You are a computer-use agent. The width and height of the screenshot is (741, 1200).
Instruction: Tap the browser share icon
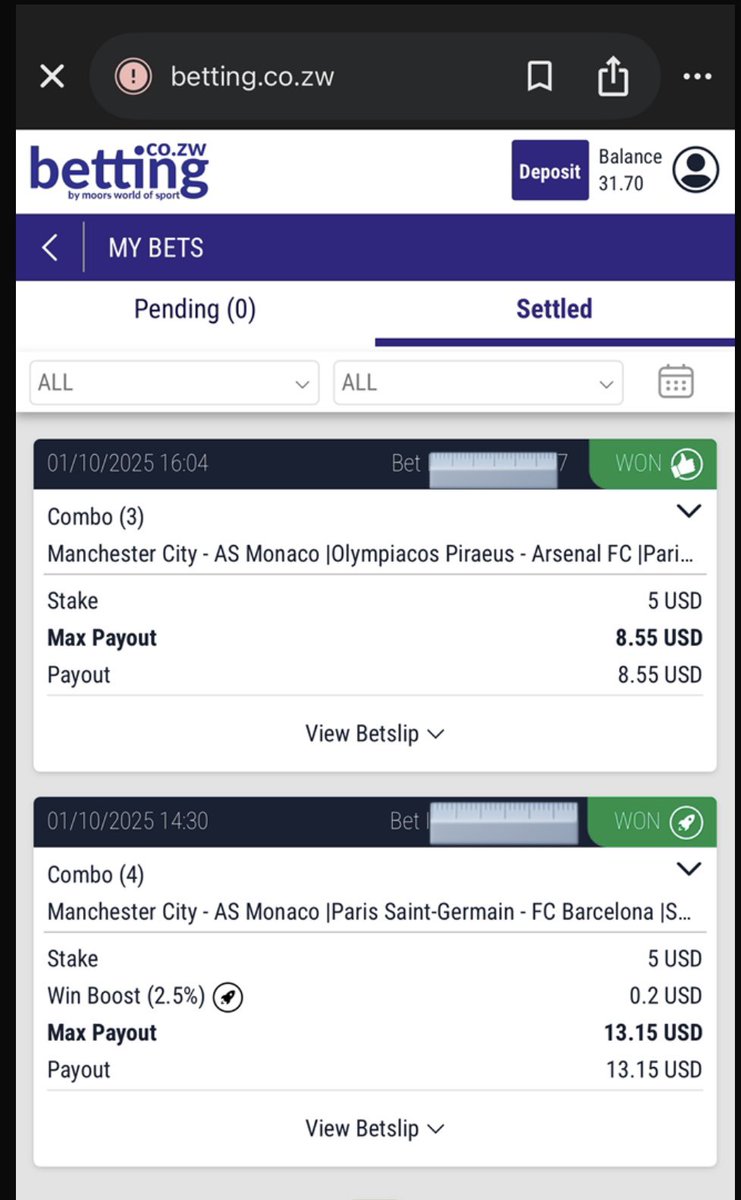tap(613, 76)
